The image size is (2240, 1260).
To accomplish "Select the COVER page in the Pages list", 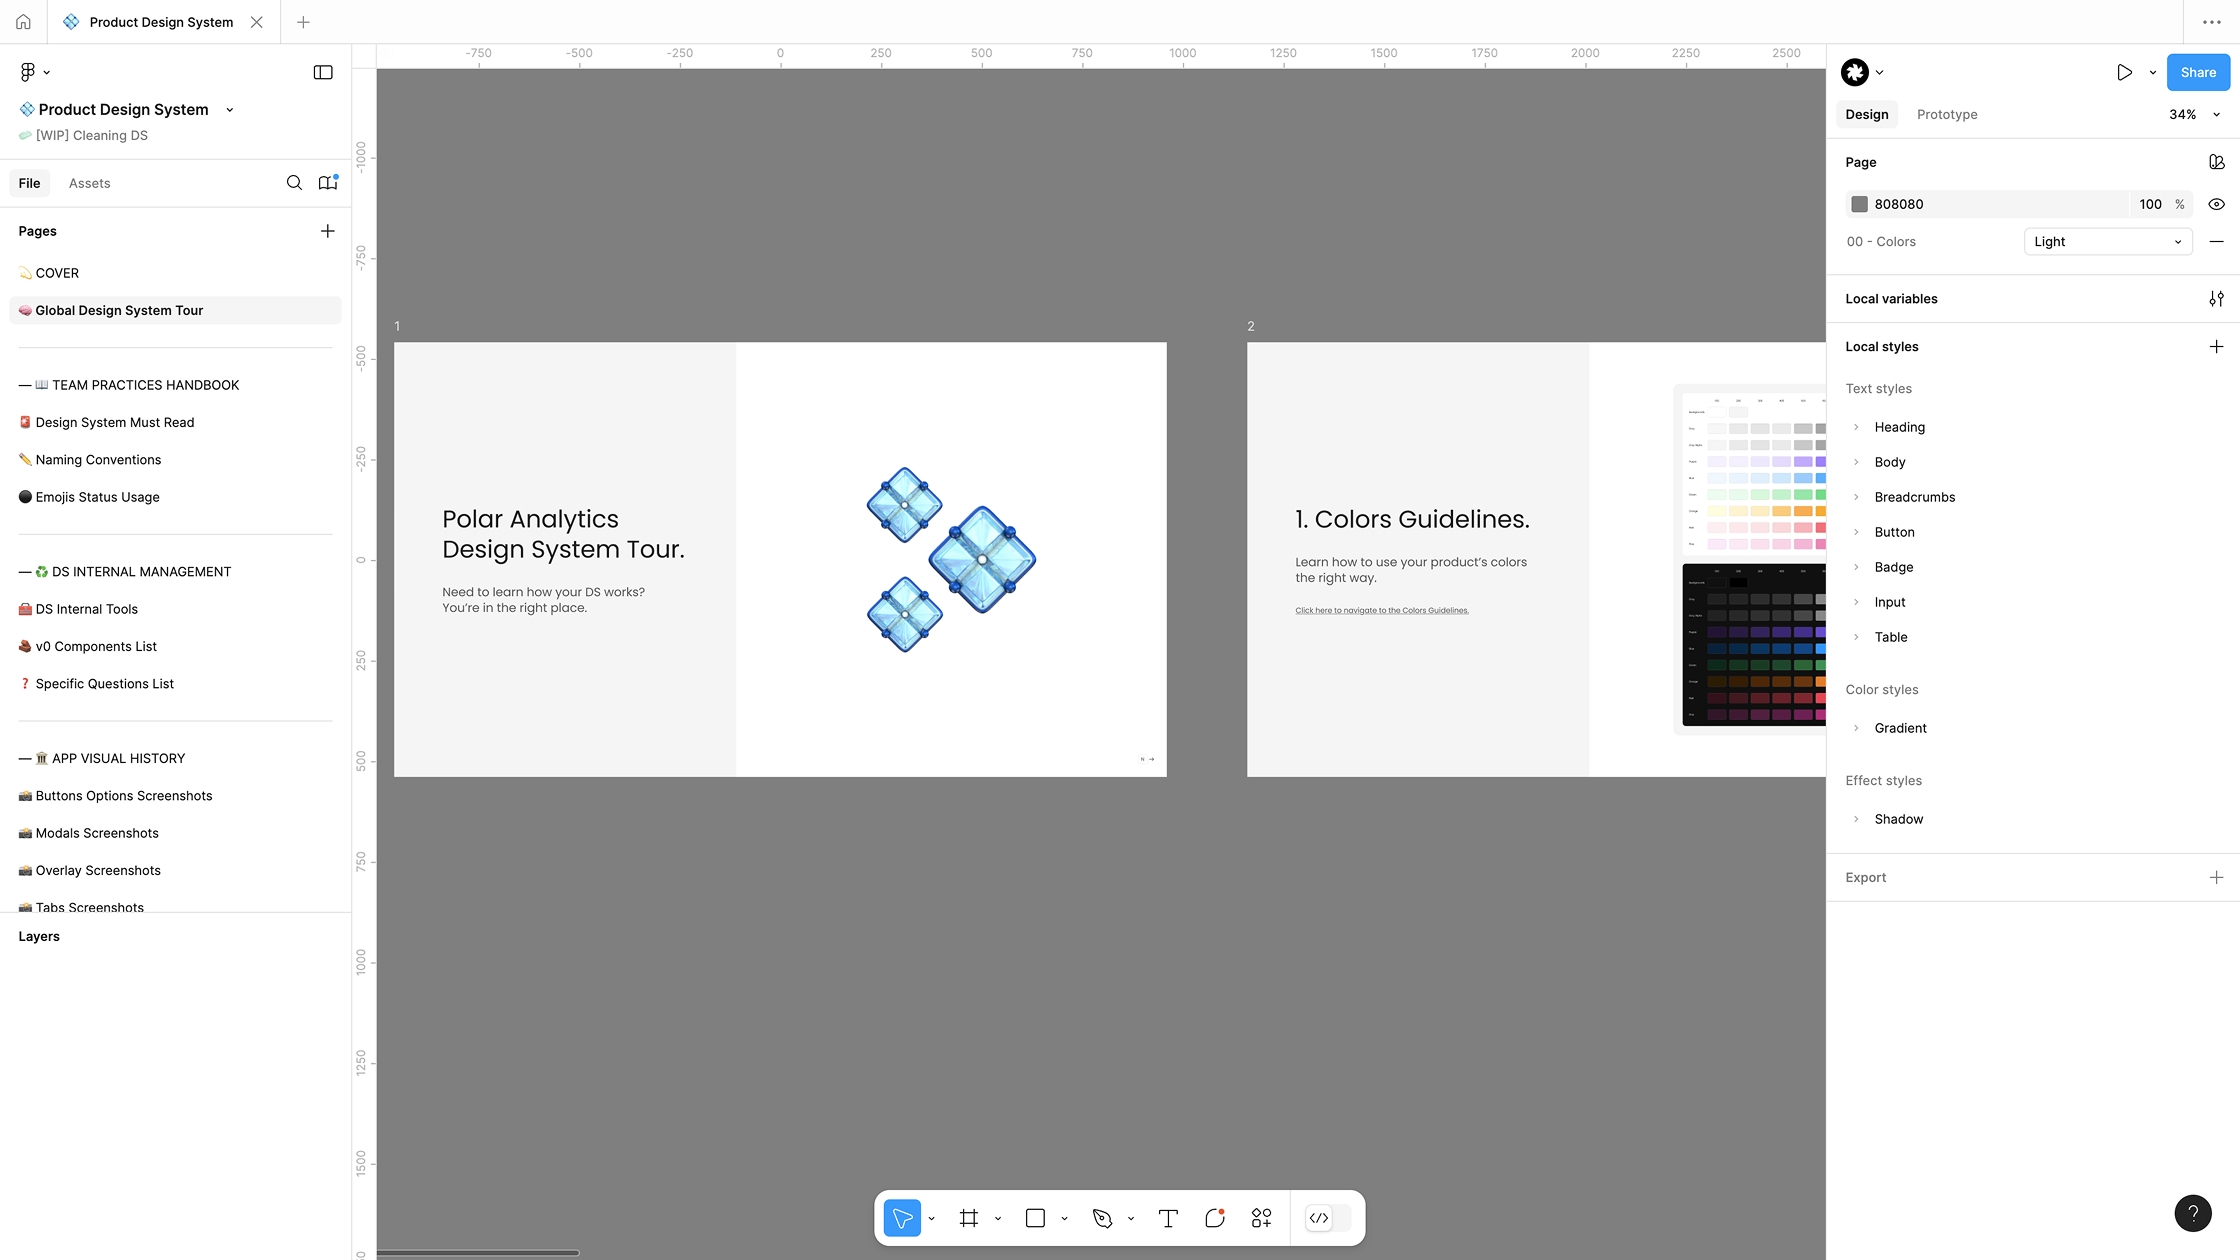I will coord(57,272).
